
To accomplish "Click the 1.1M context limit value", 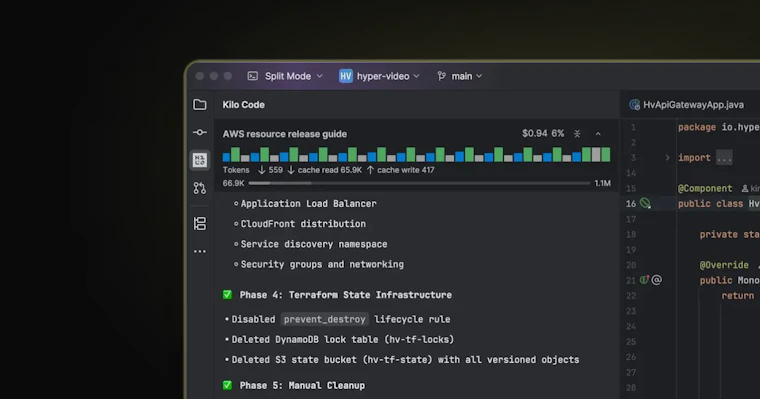I will [602, 183].
